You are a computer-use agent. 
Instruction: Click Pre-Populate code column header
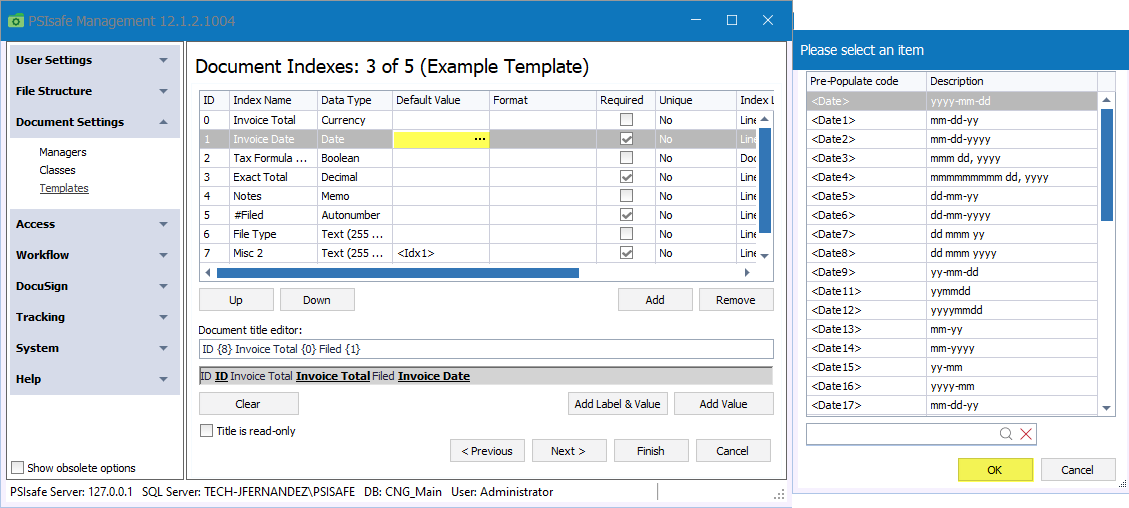[x=866, y=81]
